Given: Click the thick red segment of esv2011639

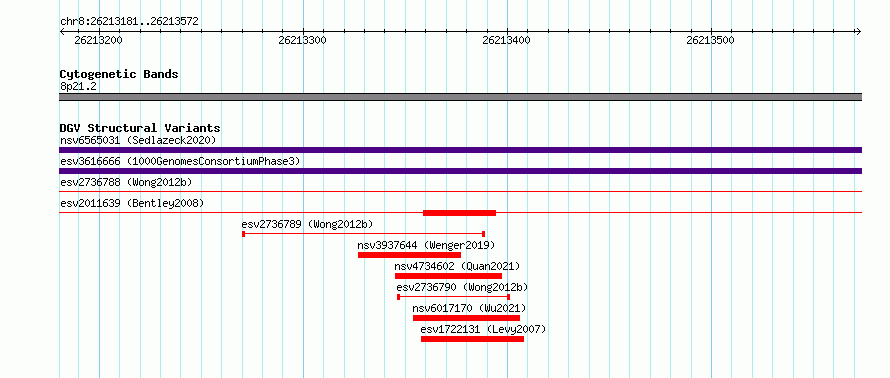Looking at the screenshot, I should pyautogui.click(x=459, y=213).
